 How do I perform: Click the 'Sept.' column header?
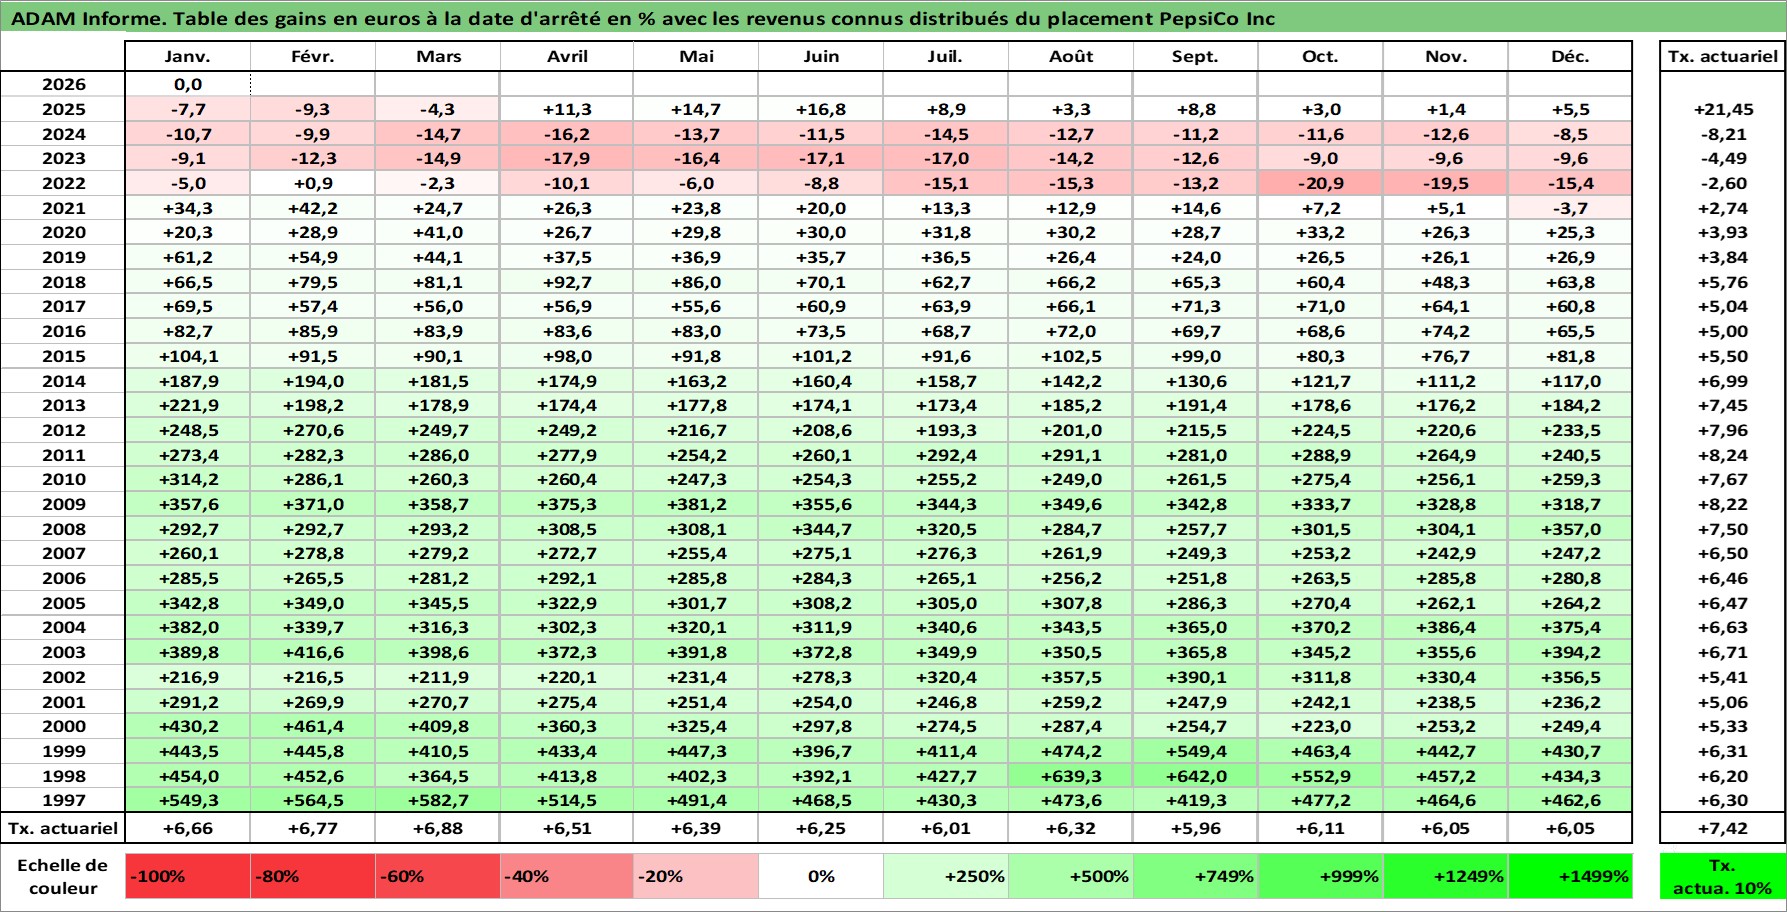coord(1196,56)
